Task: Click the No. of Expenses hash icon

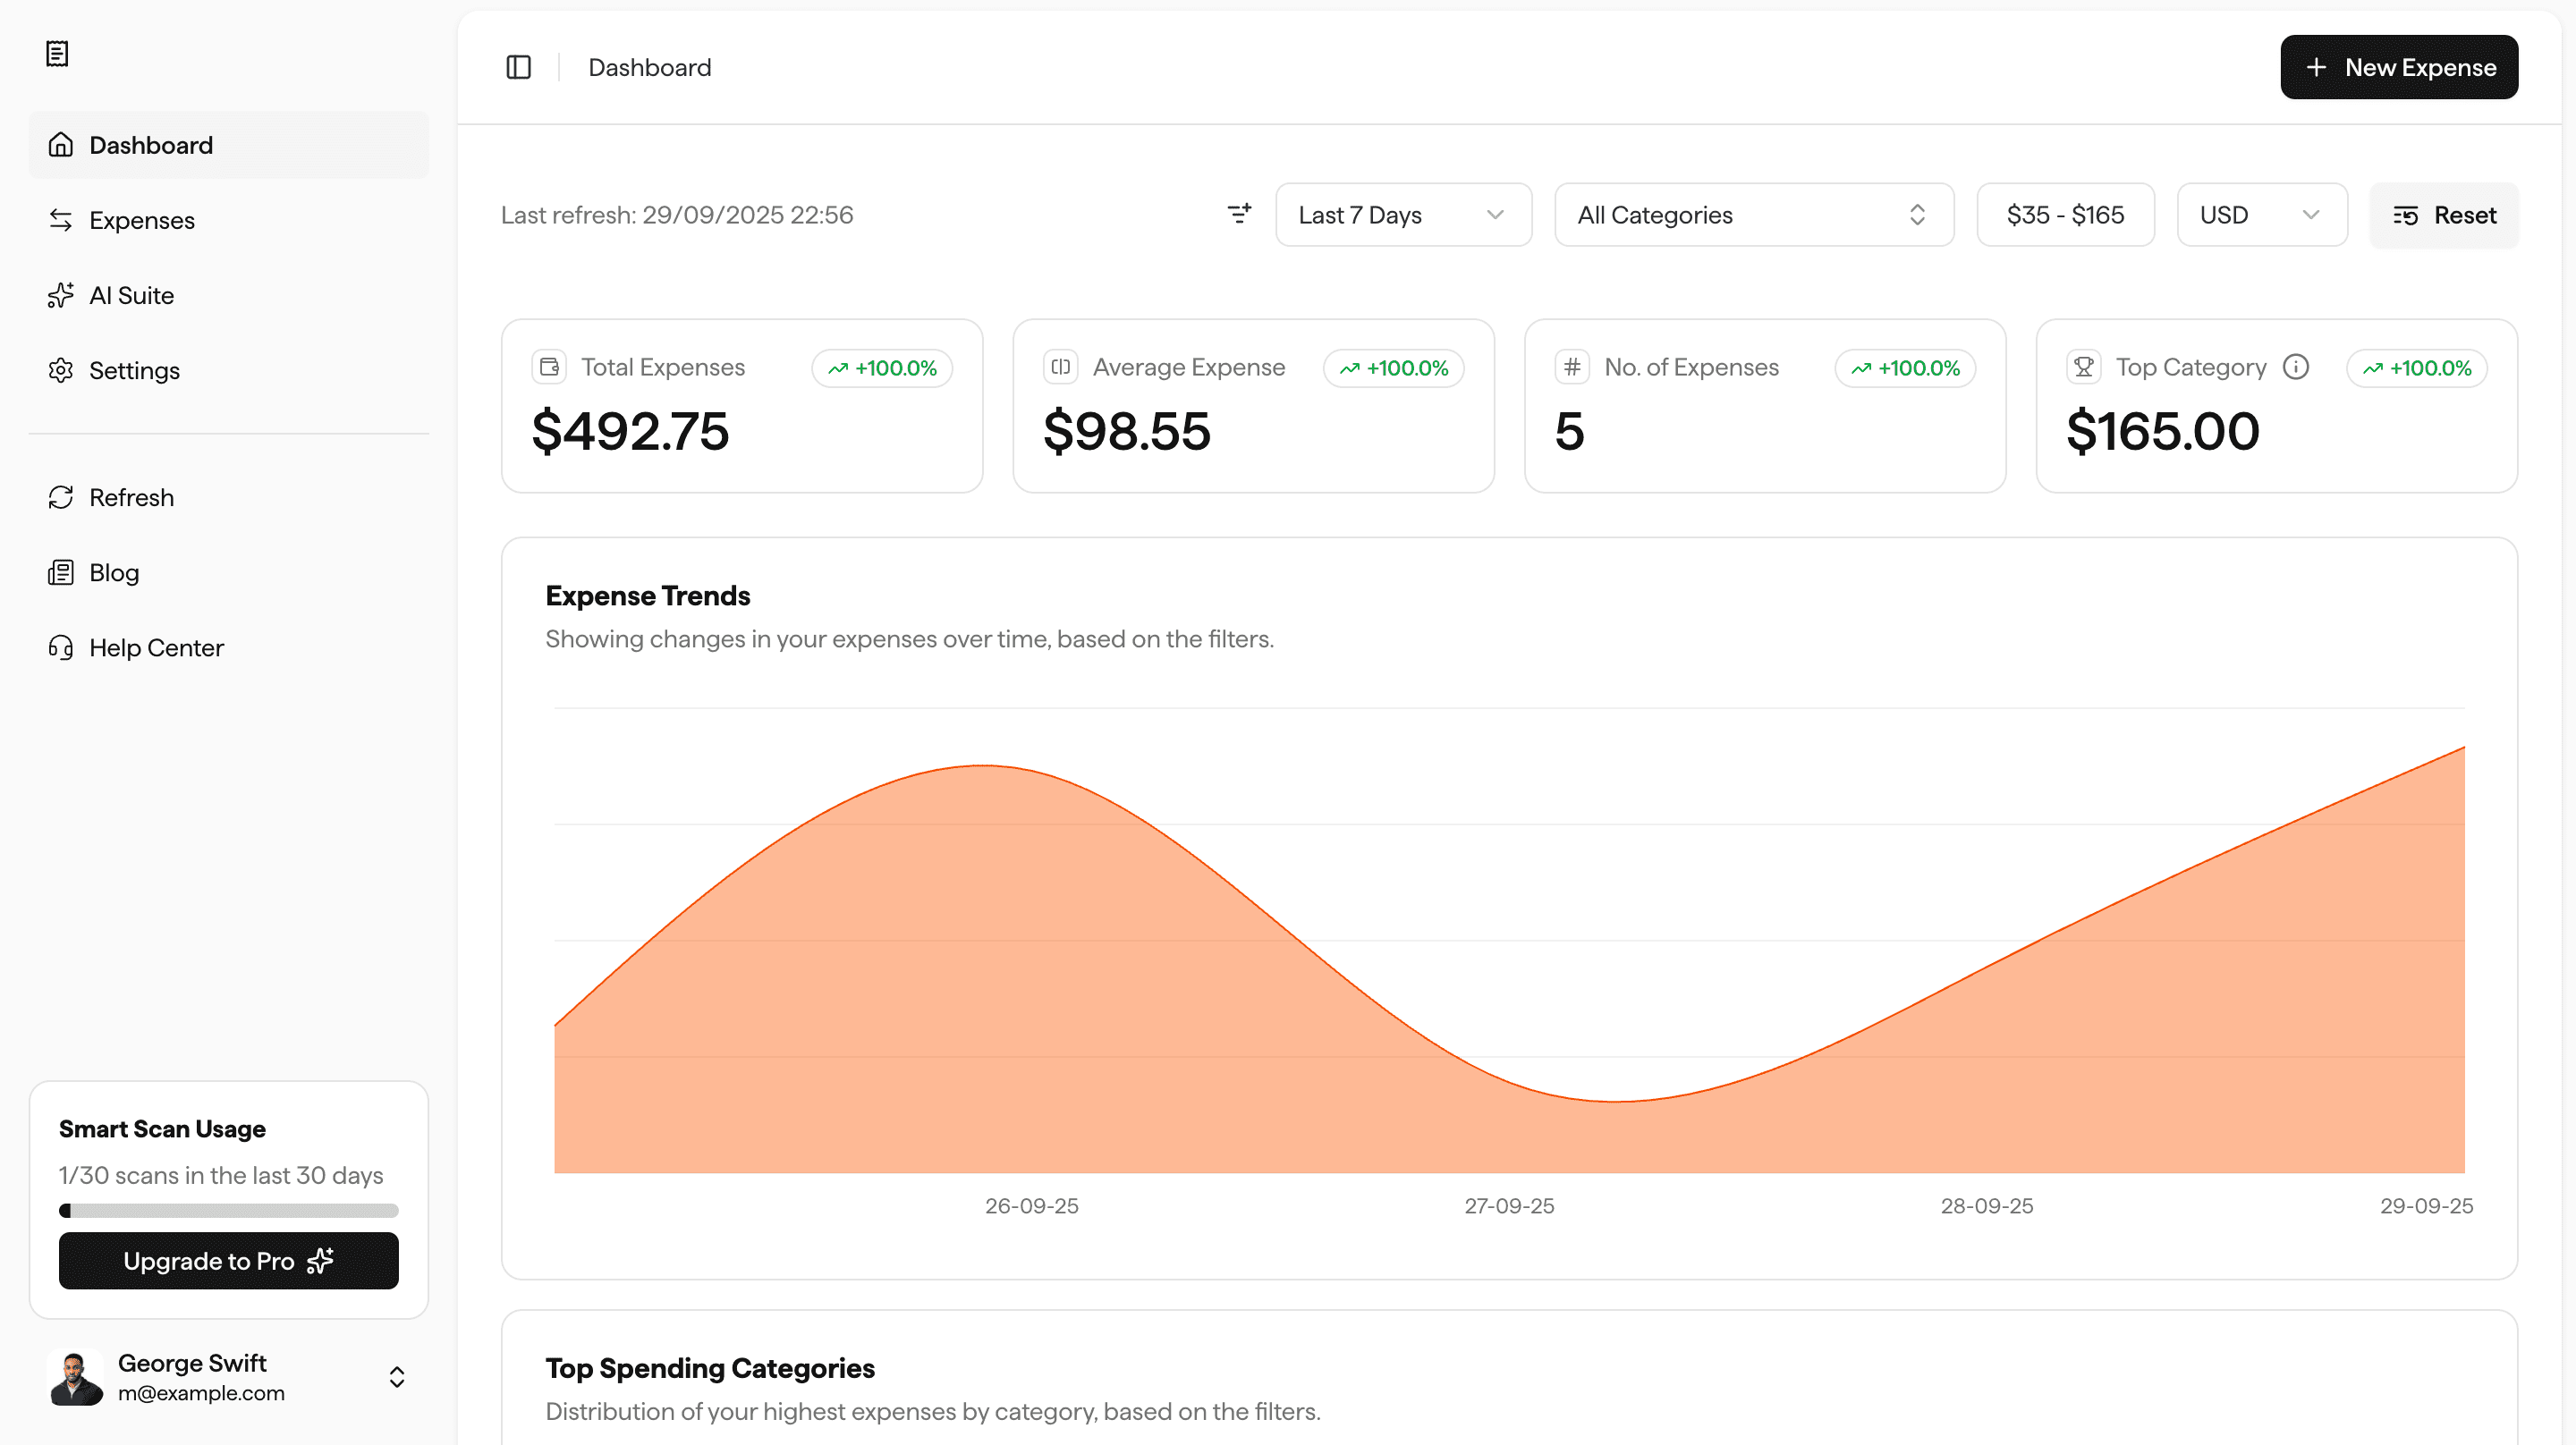Action: (x=1572, y=367)
